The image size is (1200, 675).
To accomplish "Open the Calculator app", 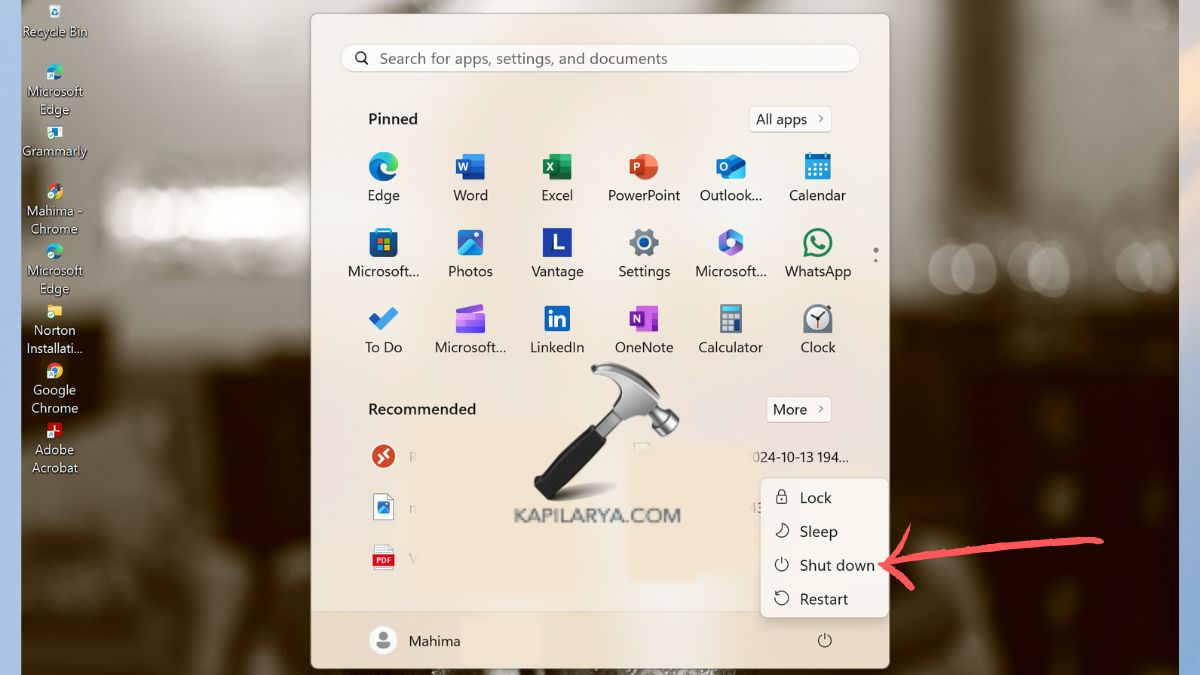I will [x=731, y=329].
